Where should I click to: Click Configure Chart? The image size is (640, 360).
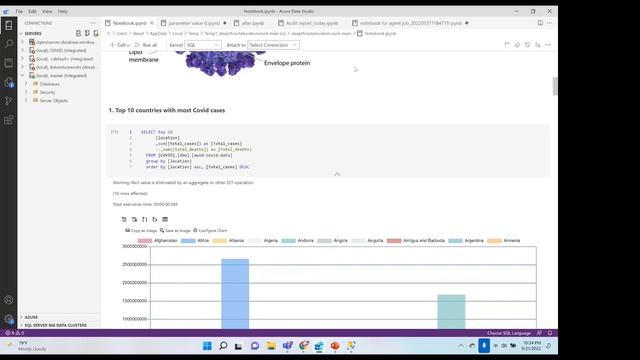pos(210,231)
